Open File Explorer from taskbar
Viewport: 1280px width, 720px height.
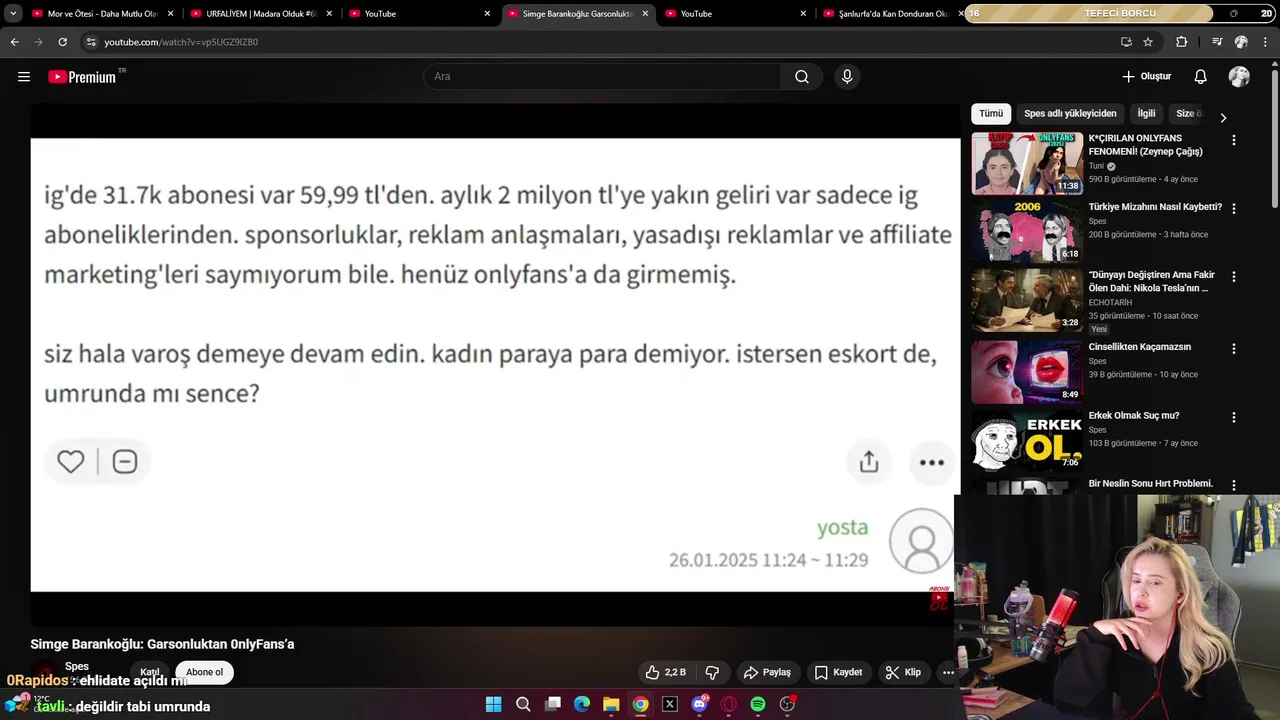611,704
